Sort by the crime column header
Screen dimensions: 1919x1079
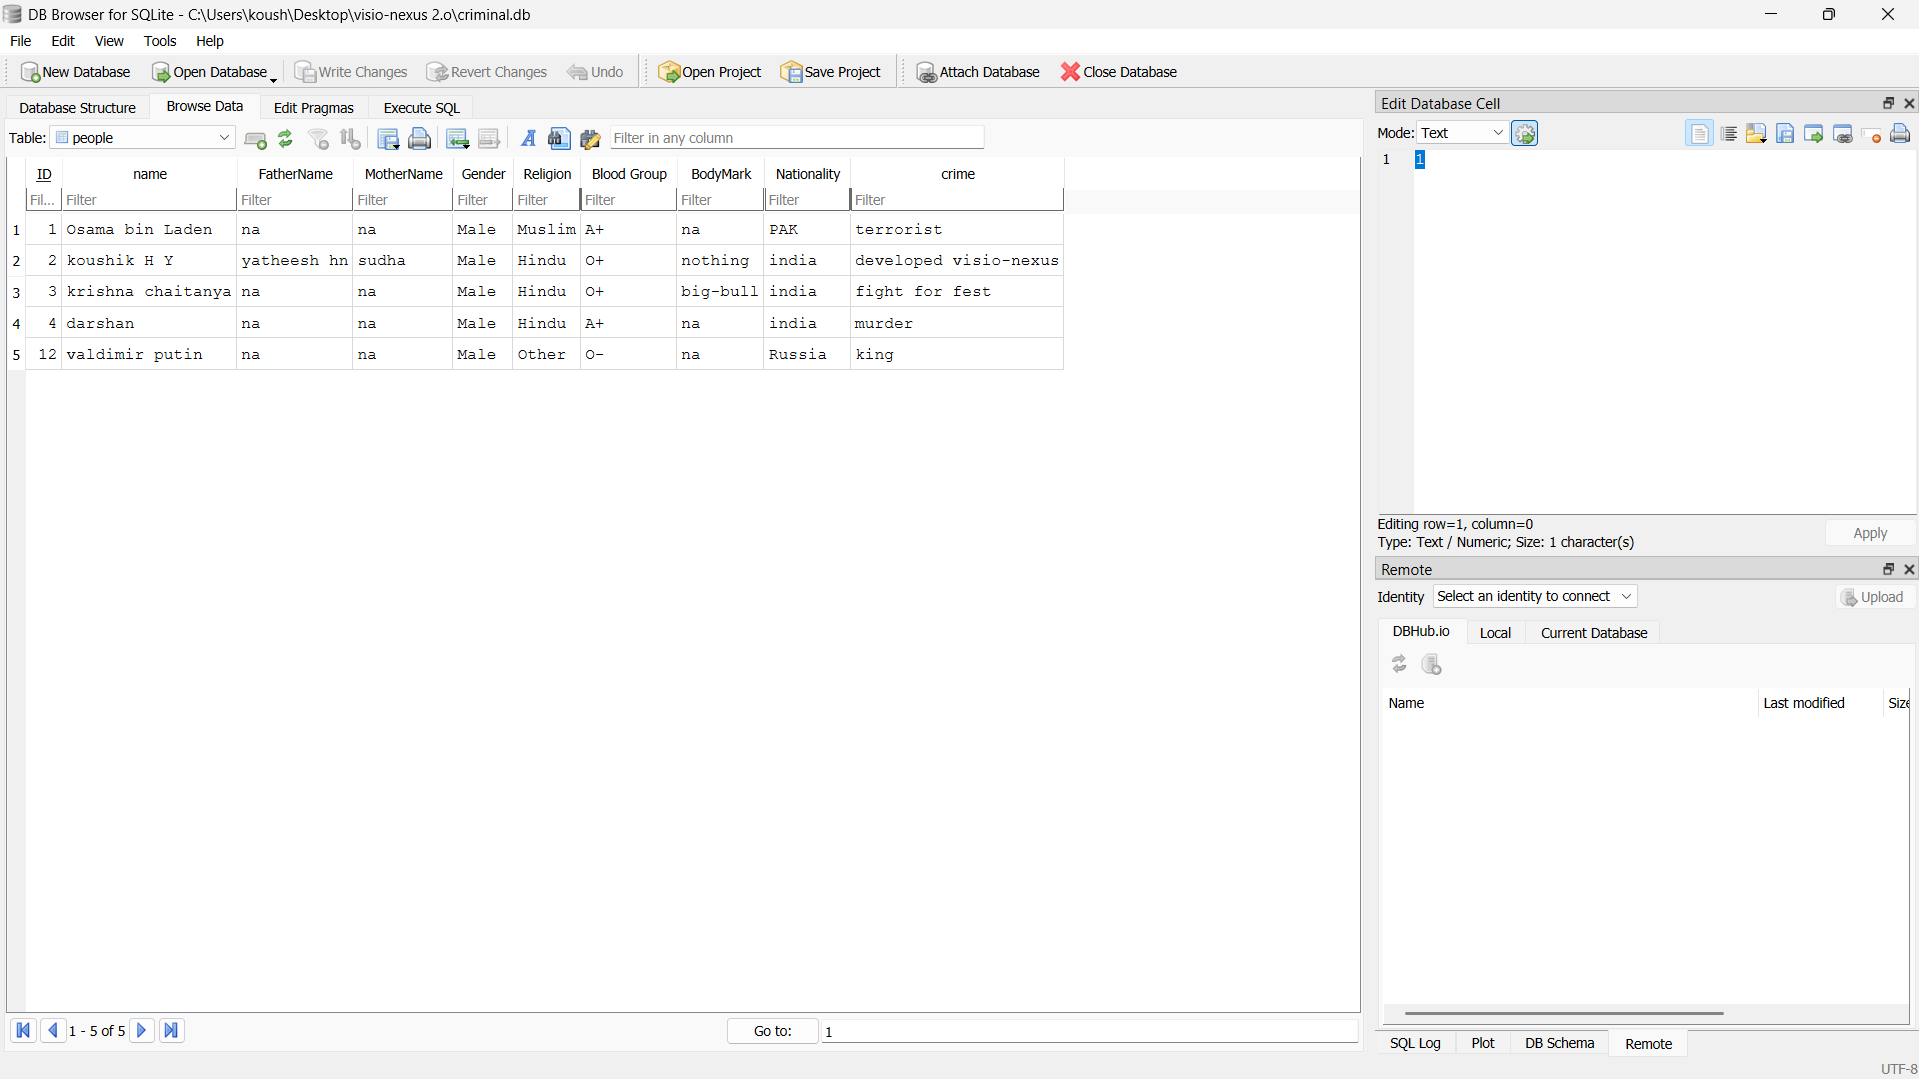[x=957, y=174]
